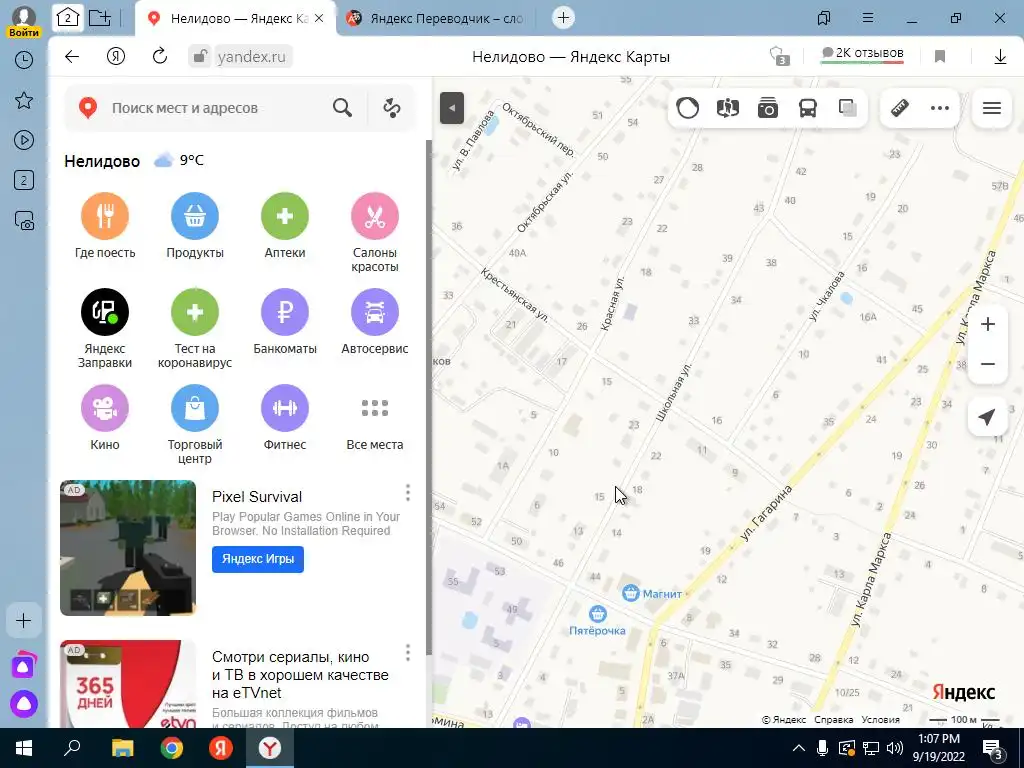Viewport: 1024px width, 768px height.
Task: Open the screenshot tool in sidebar
Action: pyautogui.click(x=24, y=221)
